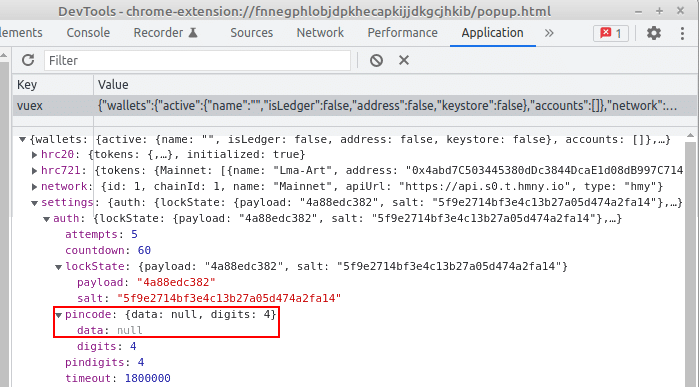Image resolution: width=699 pixels, height=387 pixels.
Task: Click the timeout: 1800000 property
Action: pyautogui.click(x=118, y=379)
